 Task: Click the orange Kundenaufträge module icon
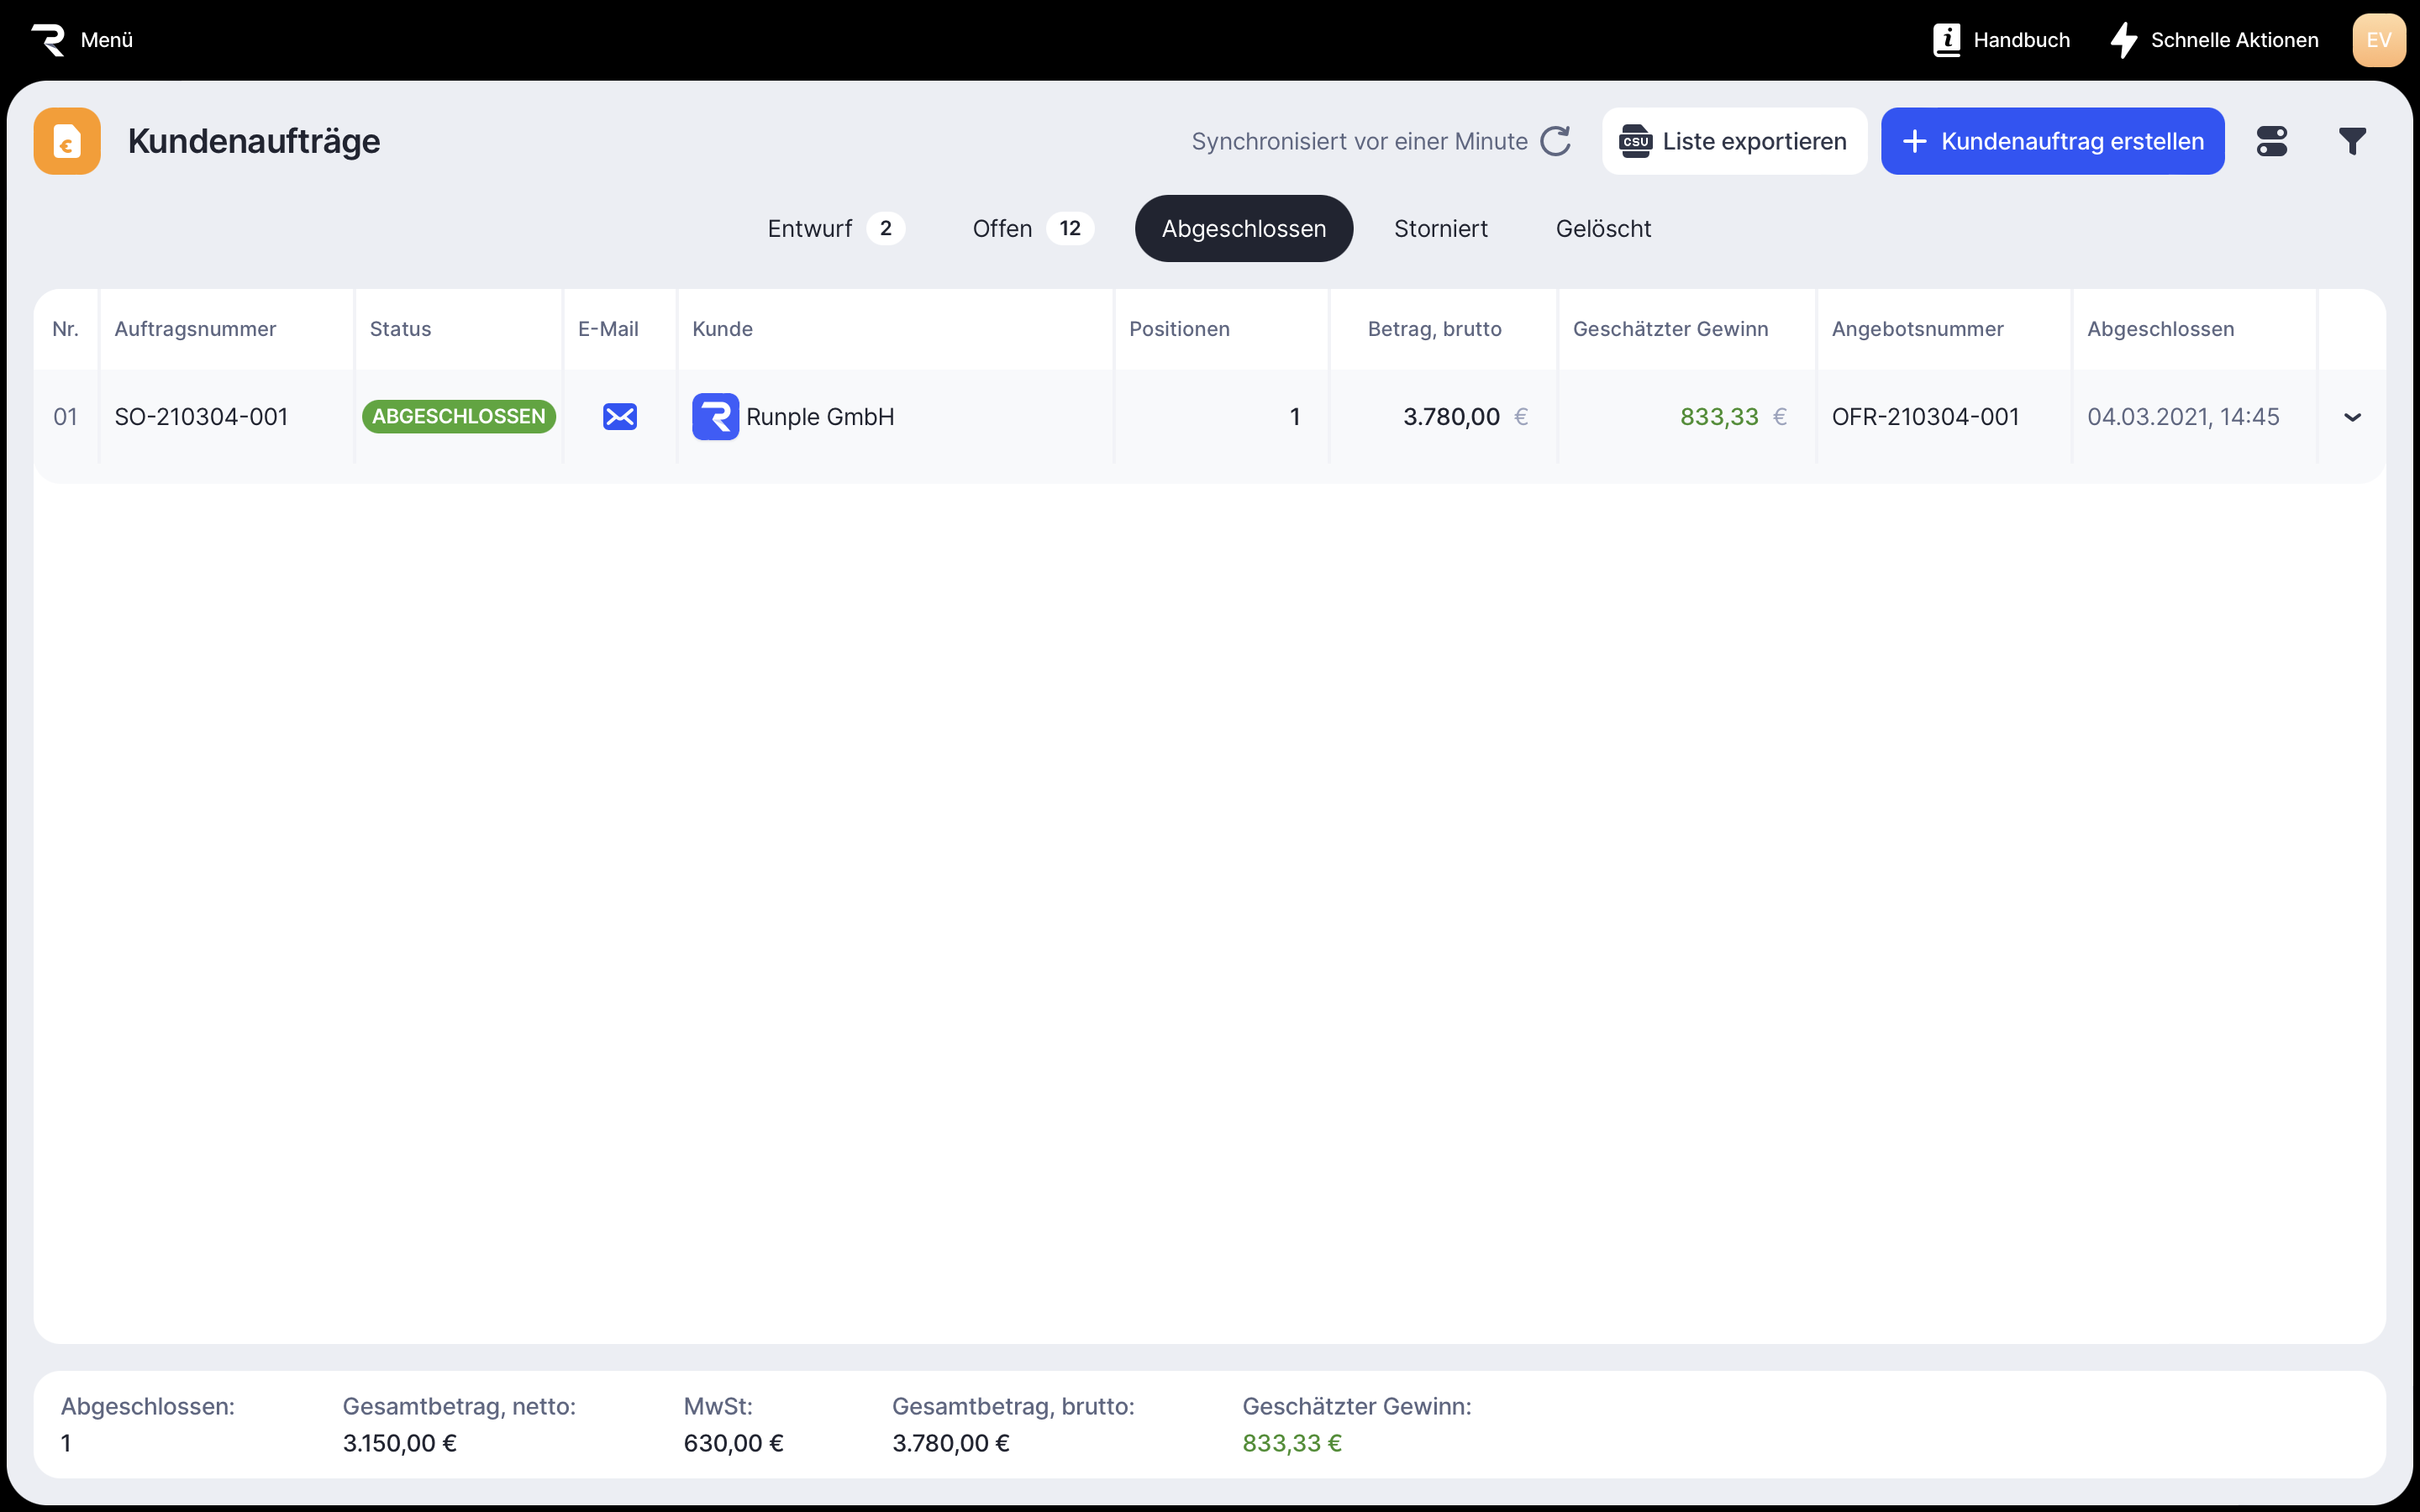(67, 141)
